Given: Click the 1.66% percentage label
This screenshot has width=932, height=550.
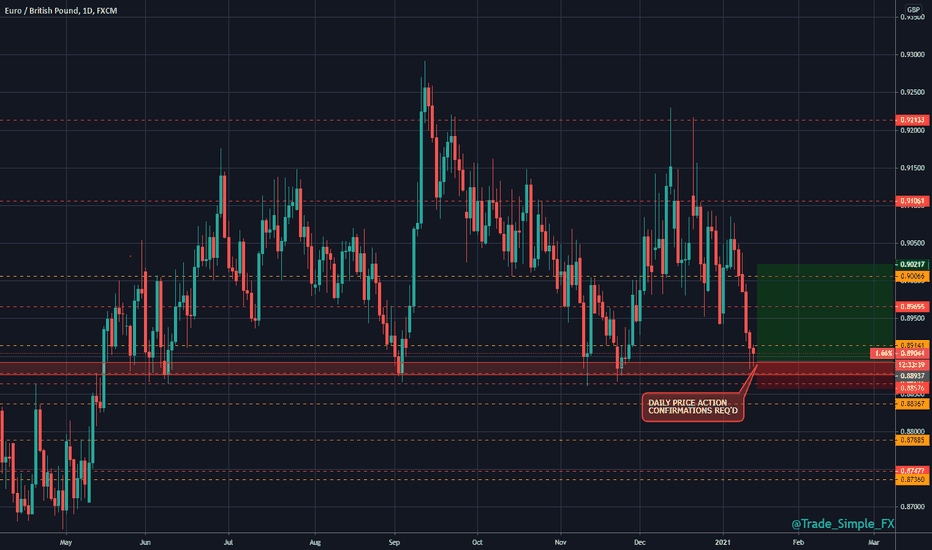Looking at the screenshot, I should point(882,353).
